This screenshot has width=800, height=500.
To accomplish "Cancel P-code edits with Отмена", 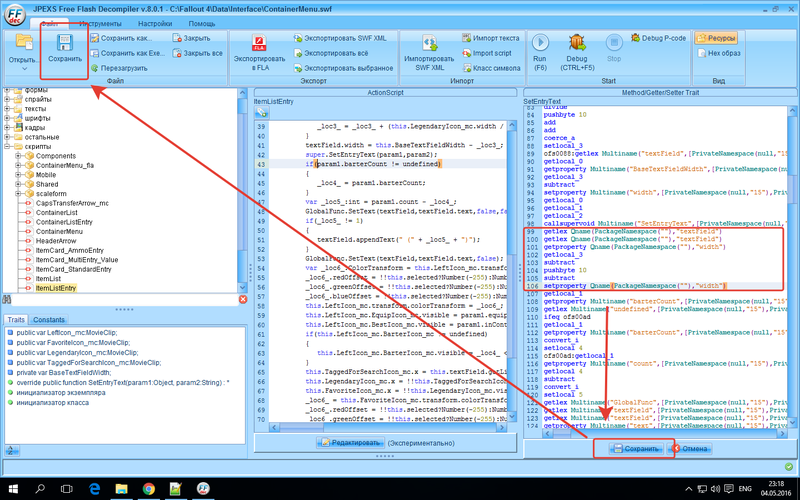I will coord(690,449).
